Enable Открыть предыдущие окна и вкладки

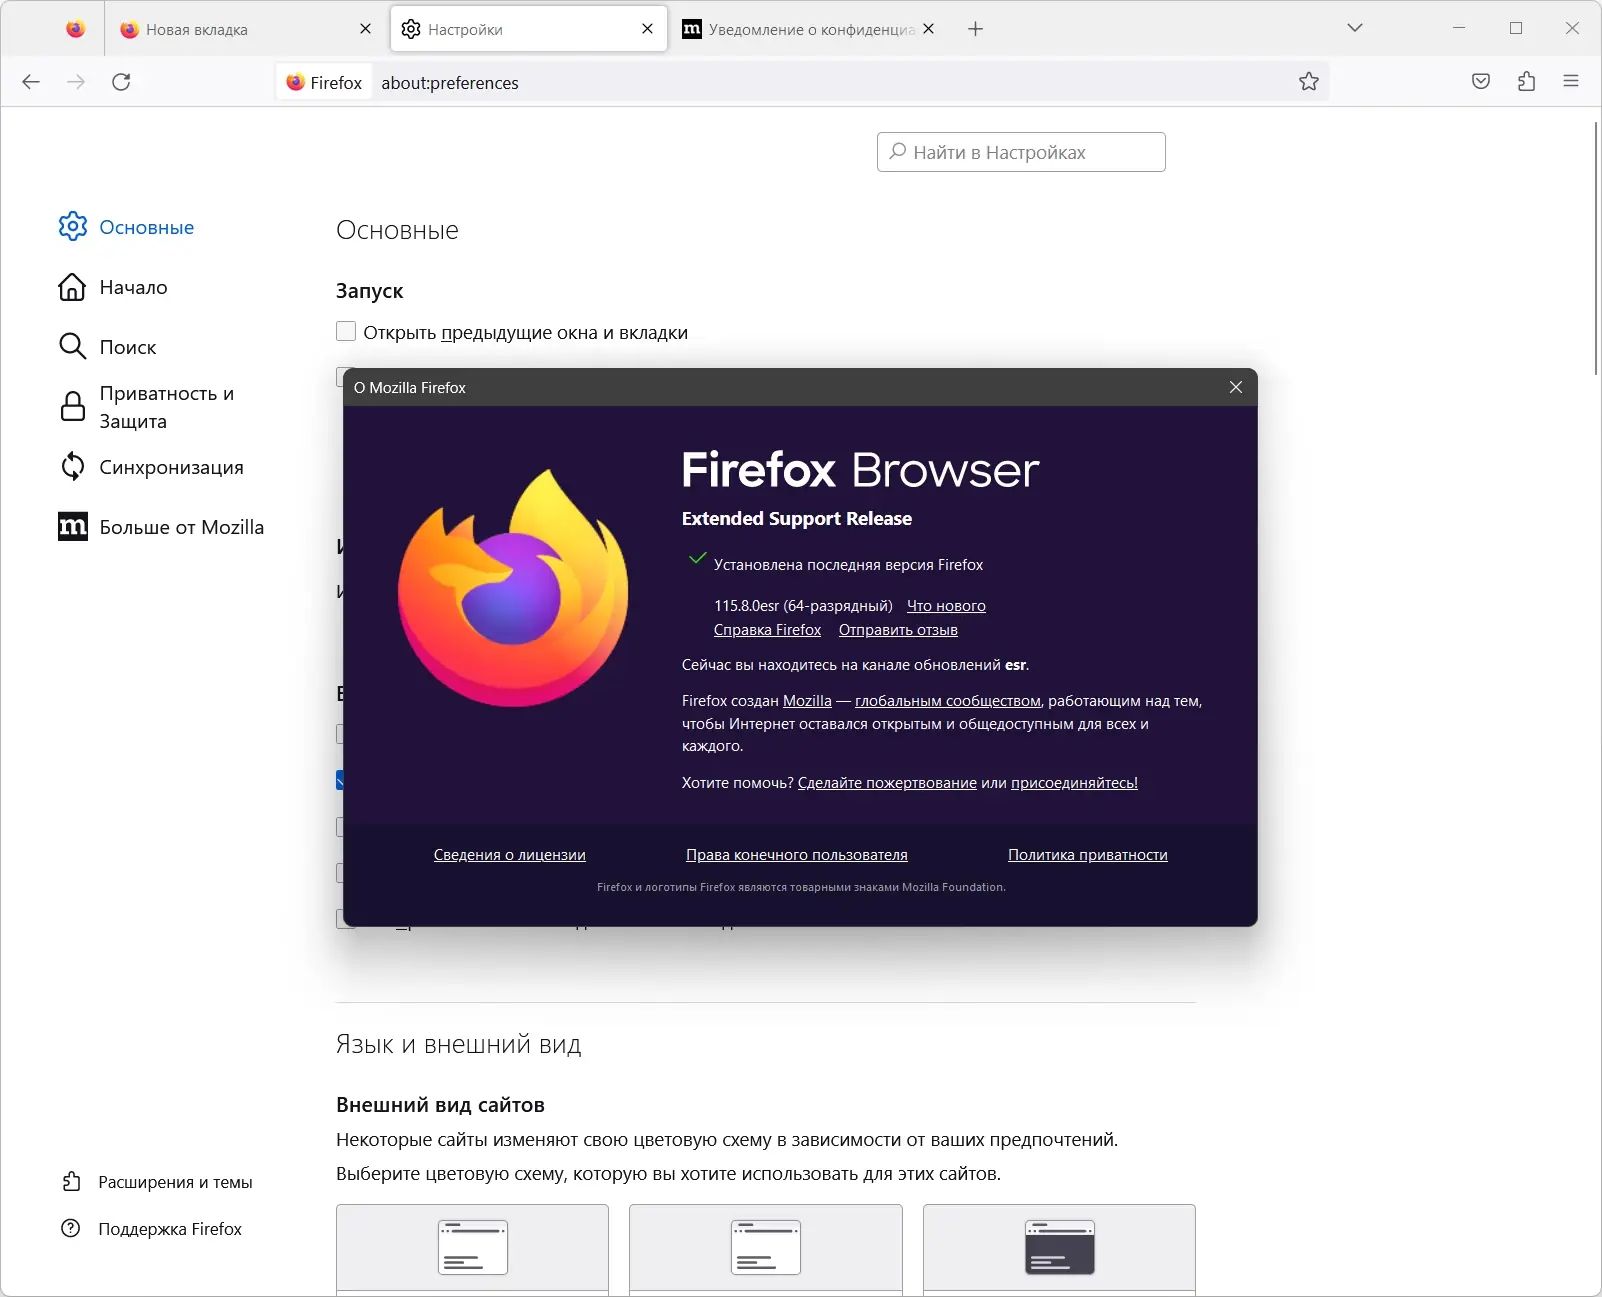pyautogui.click(x=346, y=331)
